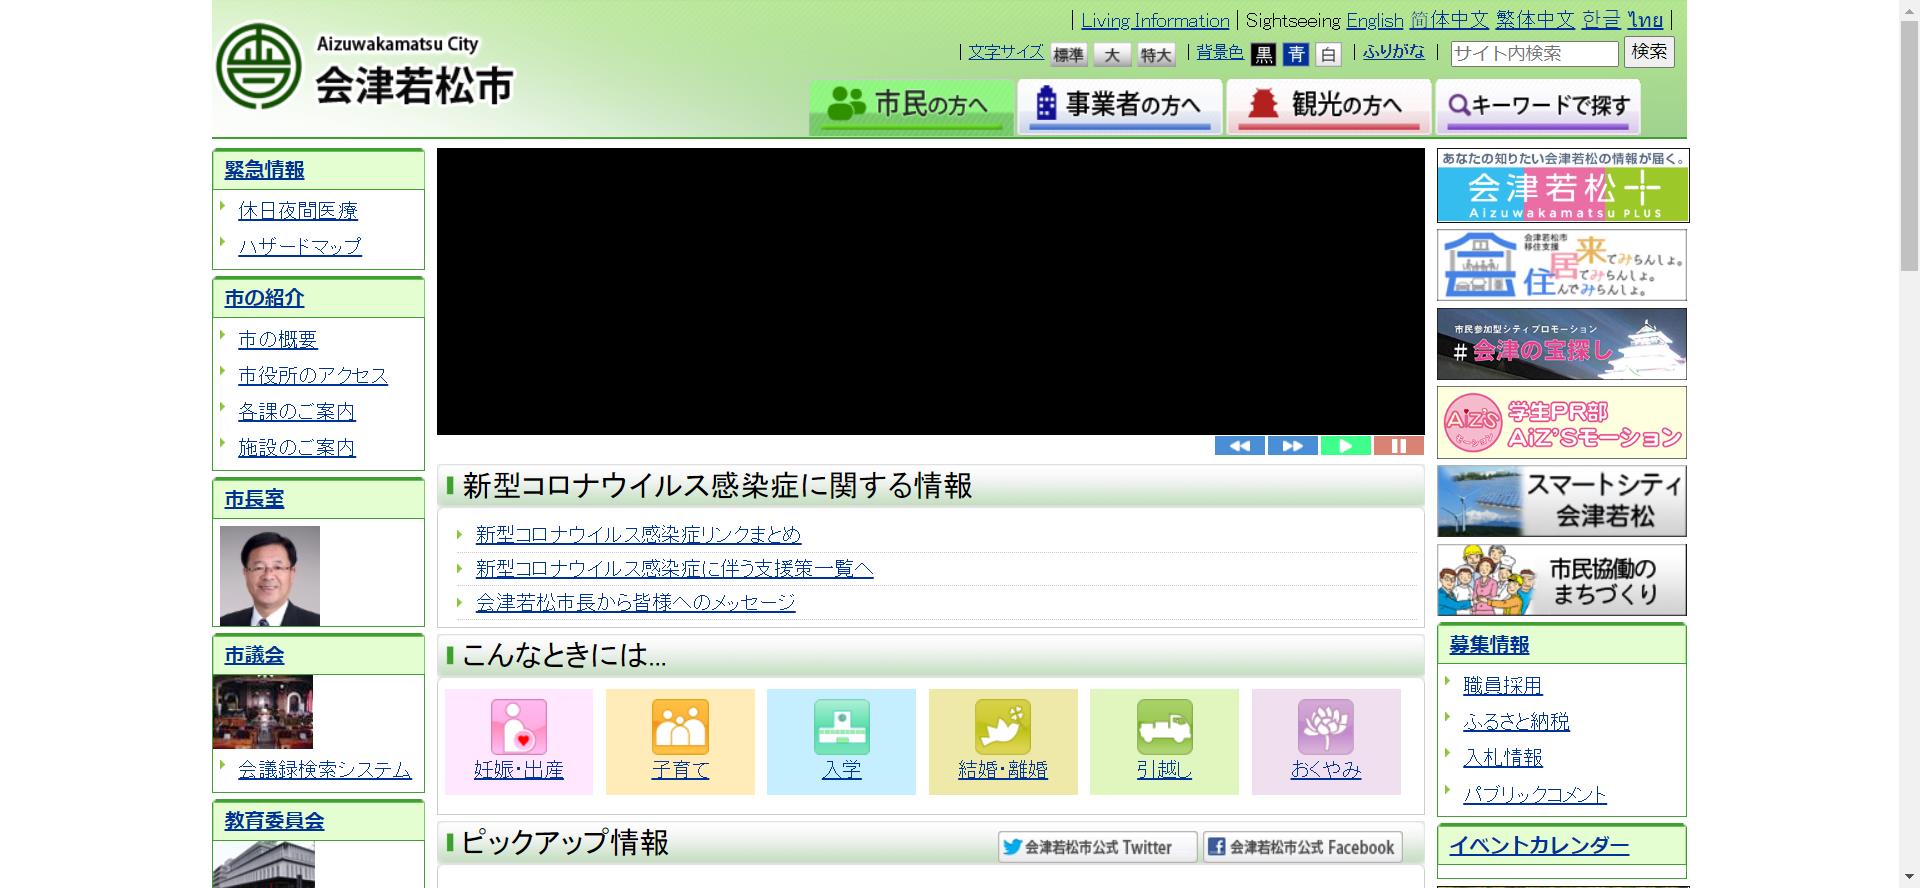Screen dimensions: 1920x888
Task: Select the school enrollment (入学) icon
Action: [841, 727]
